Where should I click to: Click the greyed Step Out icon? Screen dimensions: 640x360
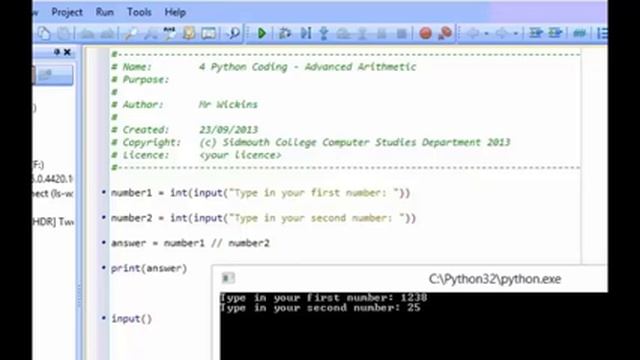point(362,33)
